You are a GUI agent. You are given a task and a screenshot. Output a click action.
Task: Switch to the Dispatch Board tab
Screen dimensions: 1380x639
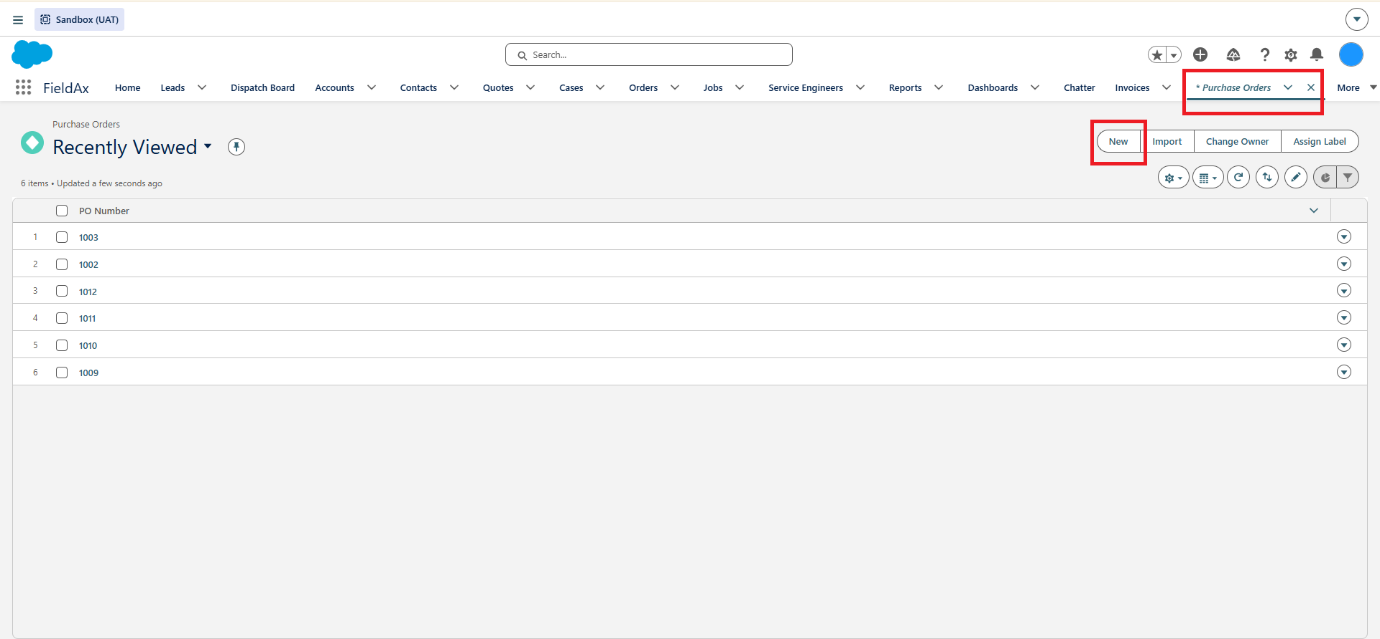click(262, 88)
